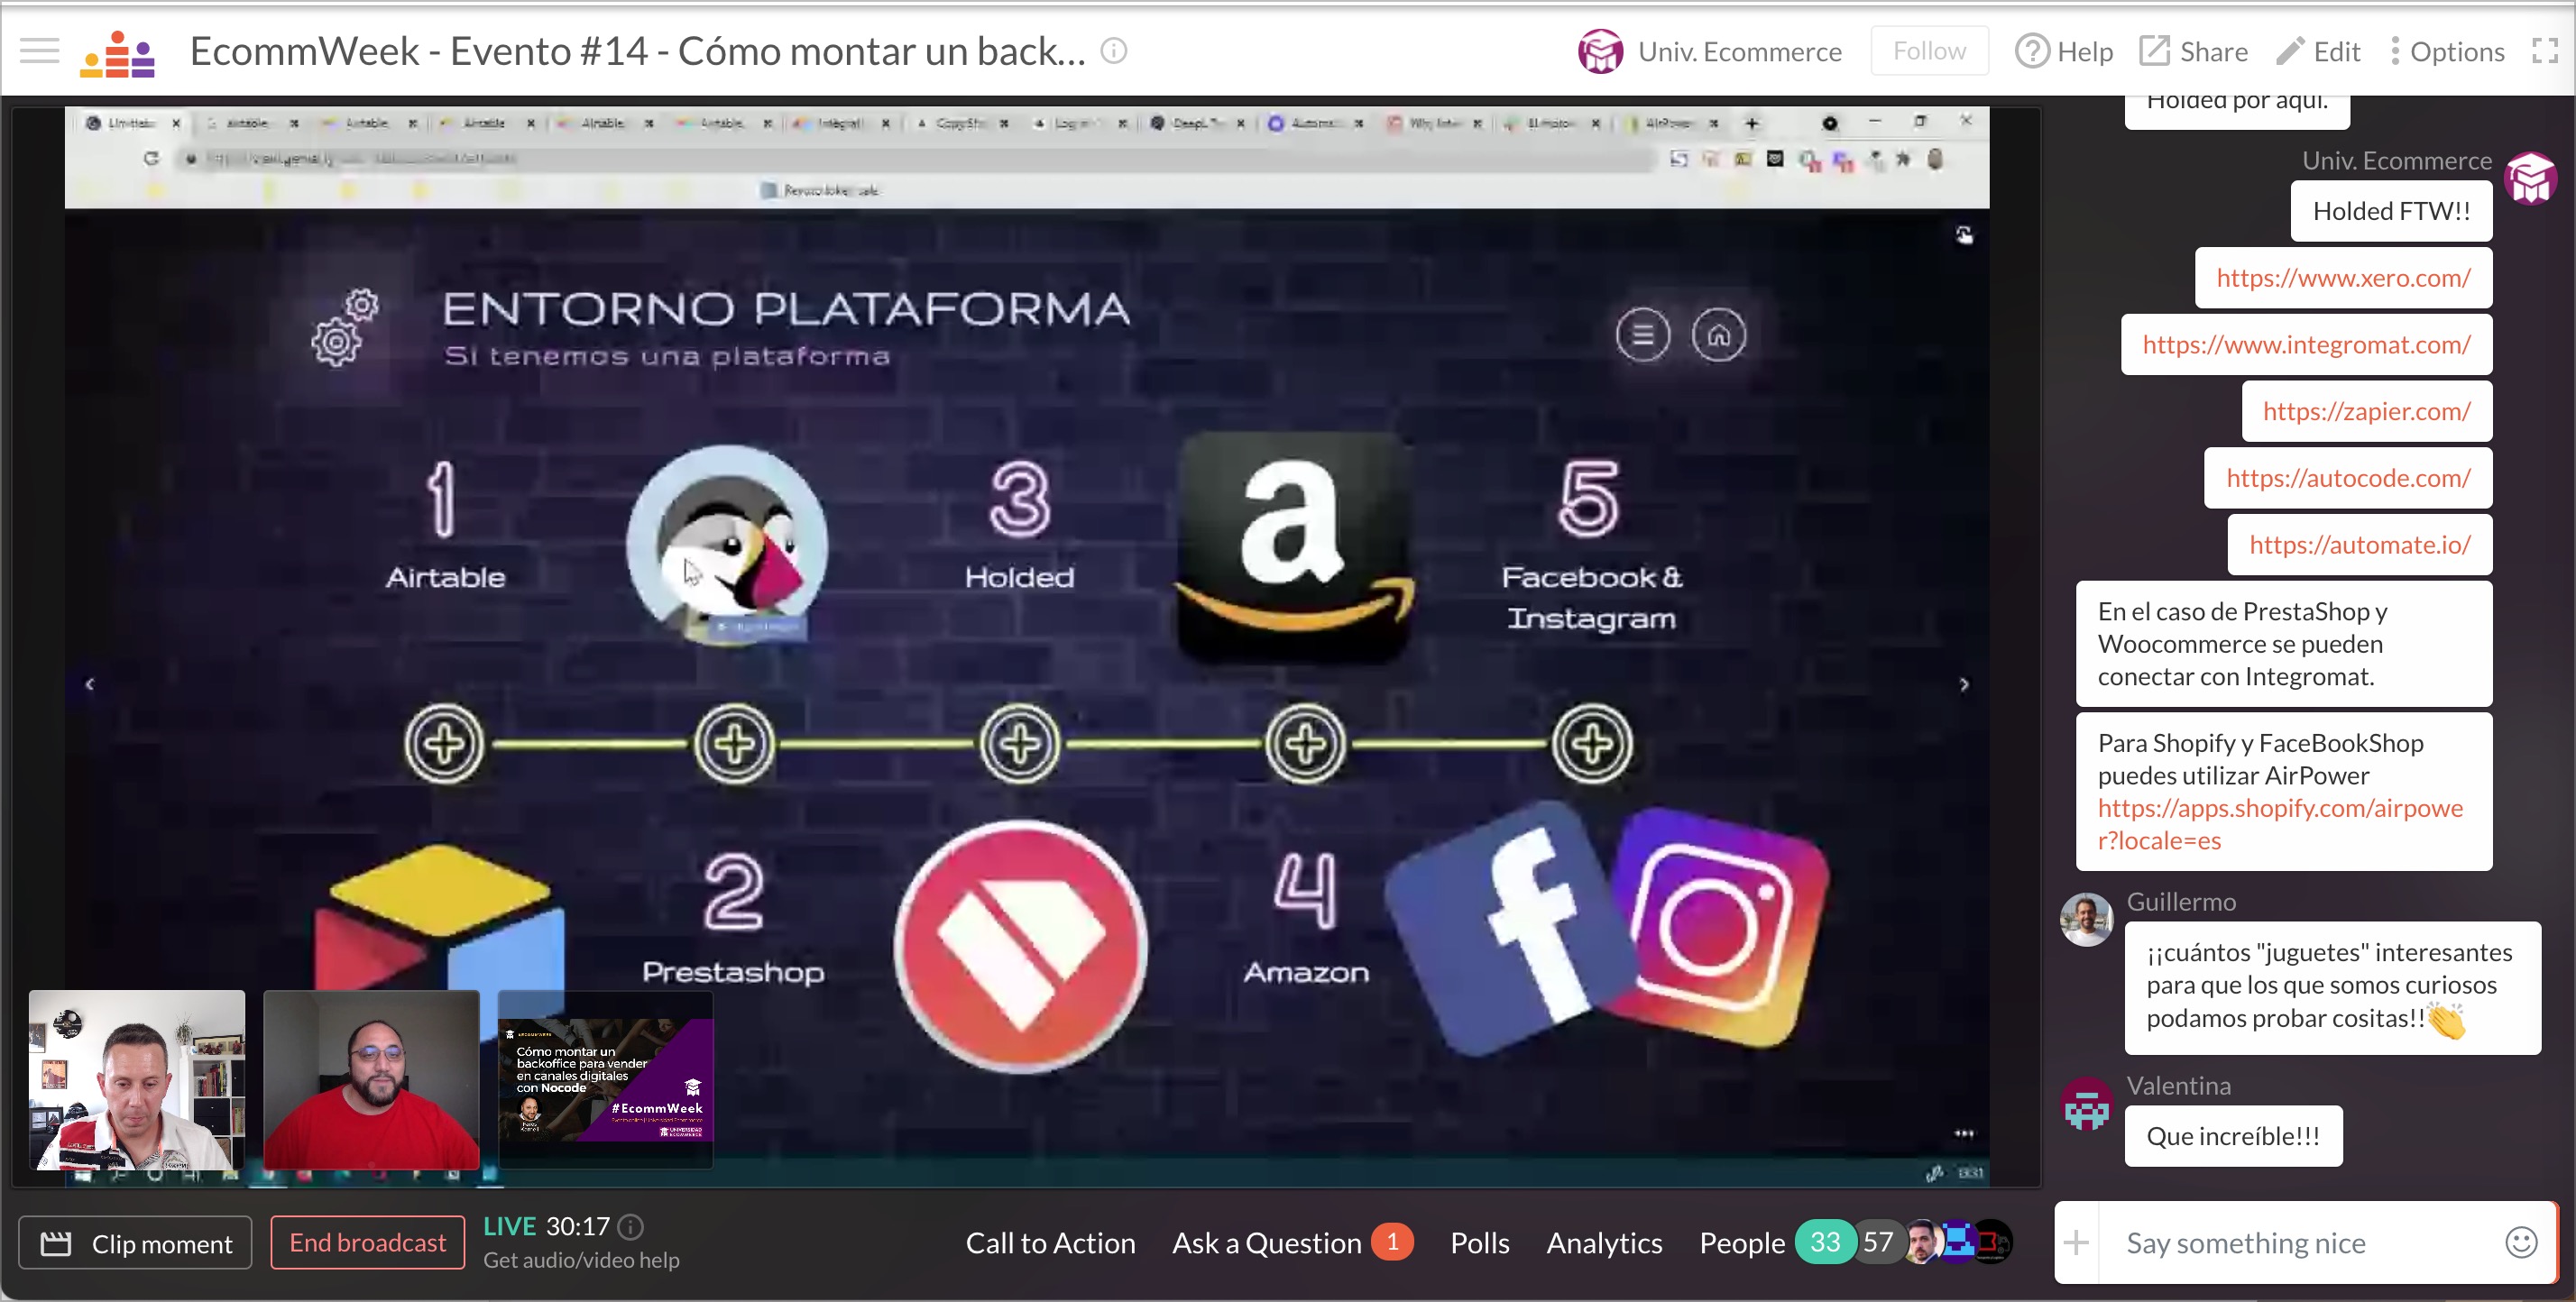2576x1302 pixels.
Task: Click the Airtable cube logo
Action: (x=440, y=918)
